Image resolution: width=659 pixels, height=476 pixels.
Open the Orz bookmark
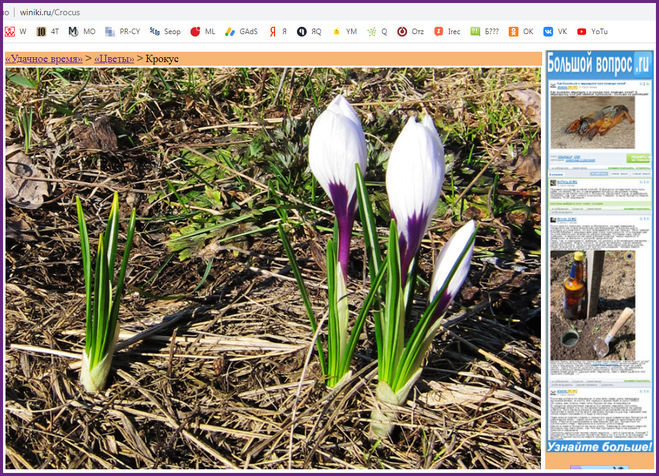click(410, 32)
